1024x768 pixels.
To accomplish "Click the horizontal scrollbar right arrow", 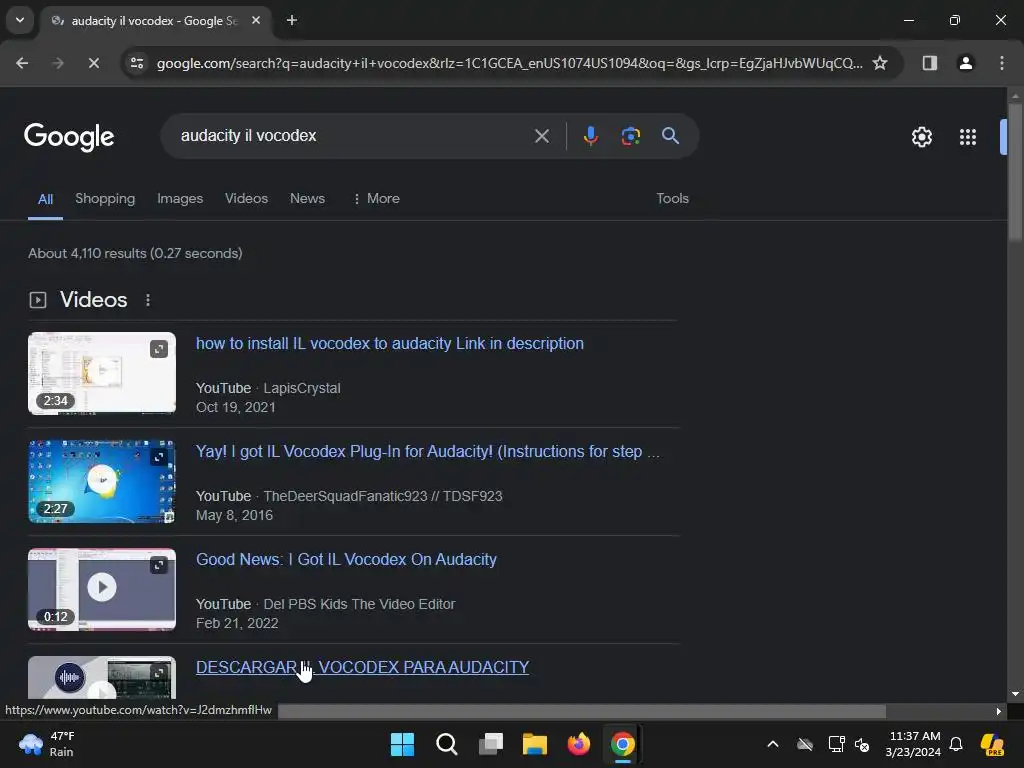I will pos(999,711).
